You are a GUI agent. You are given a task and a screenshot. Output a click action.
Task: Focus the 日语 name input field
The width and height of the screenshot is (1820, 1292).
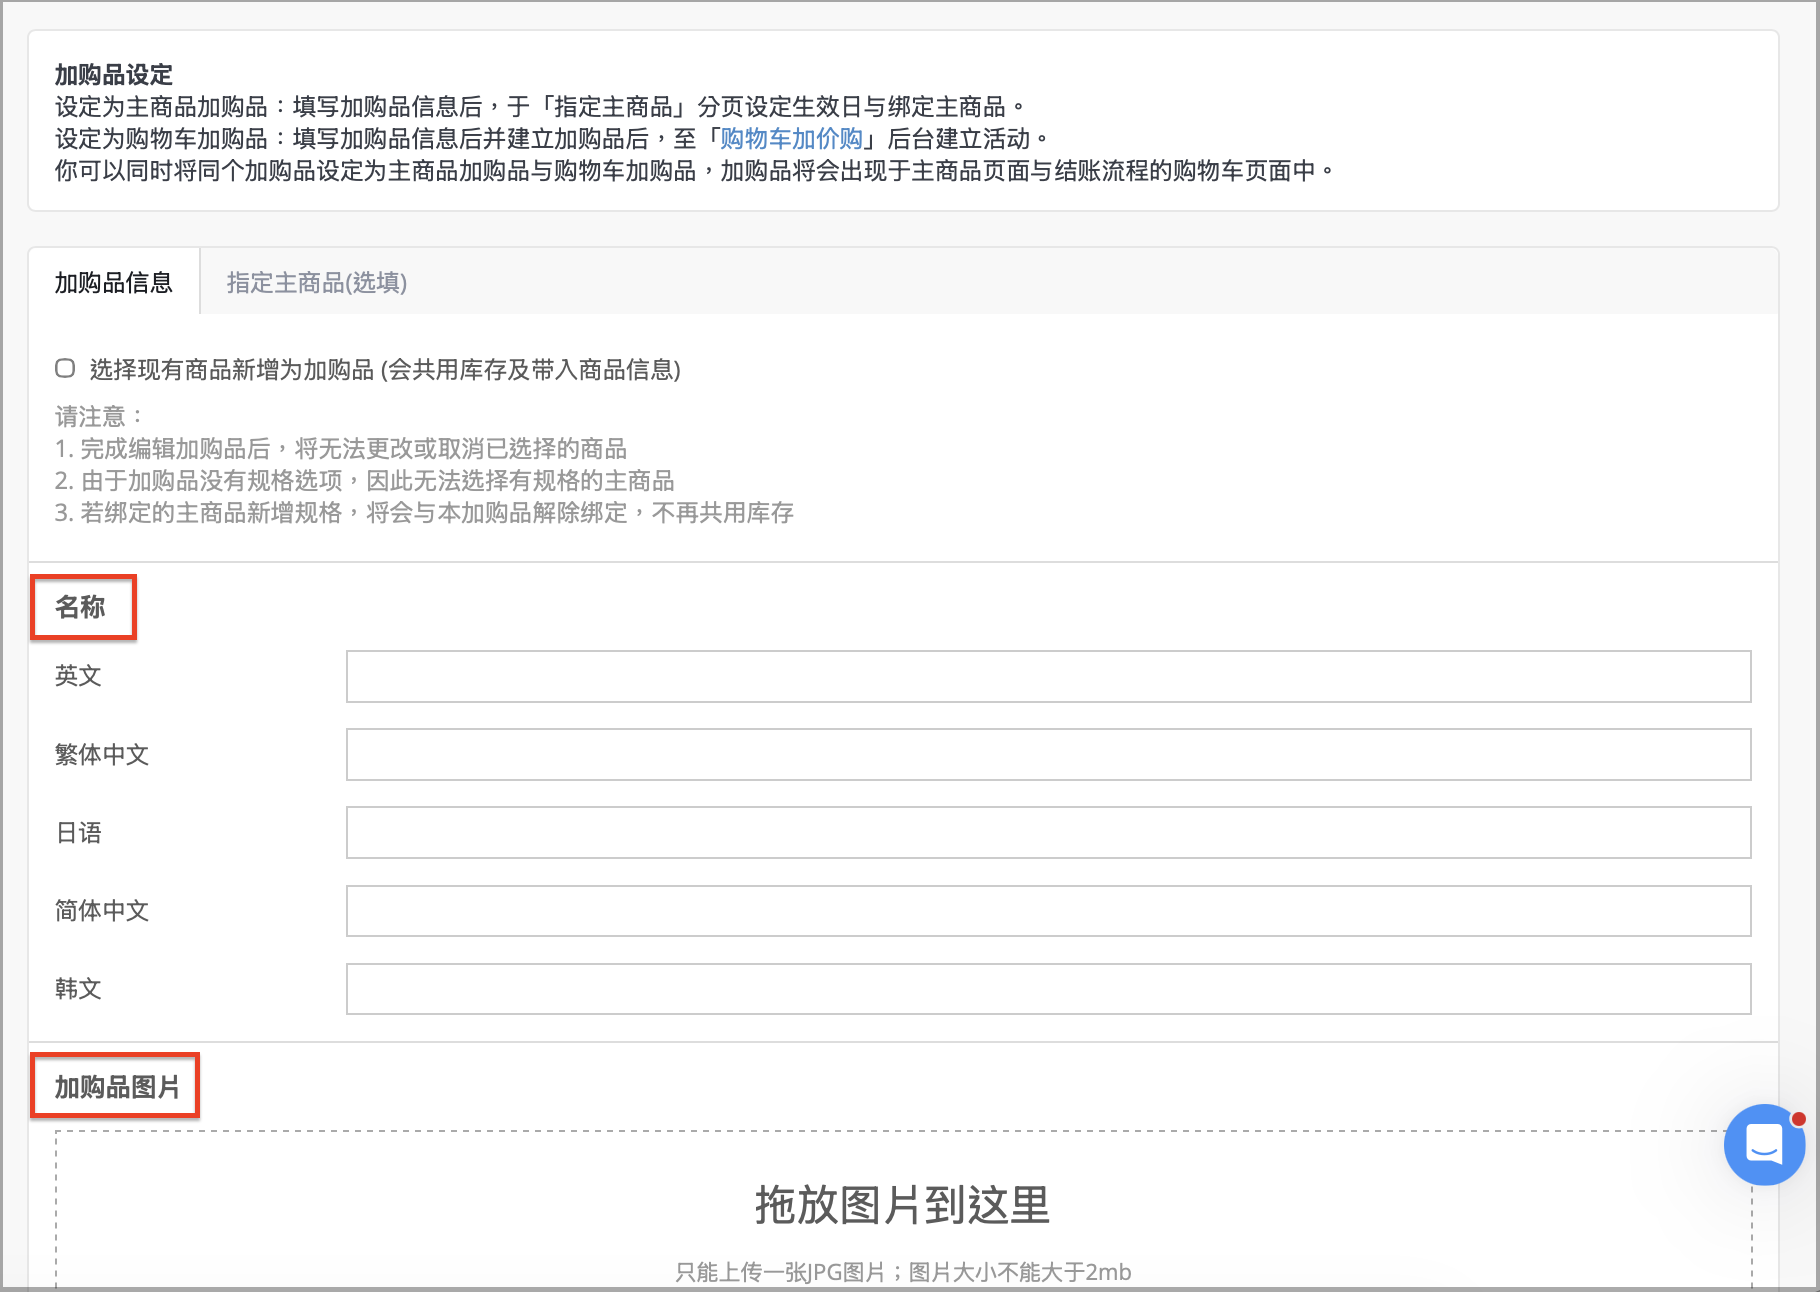tap(1048, 833)
